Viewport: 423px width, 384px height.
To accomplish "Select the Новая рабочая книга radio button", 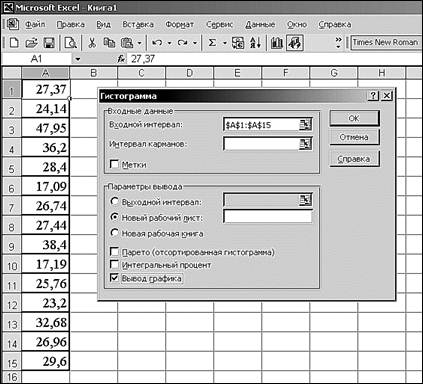I will [x=114, y=233].
